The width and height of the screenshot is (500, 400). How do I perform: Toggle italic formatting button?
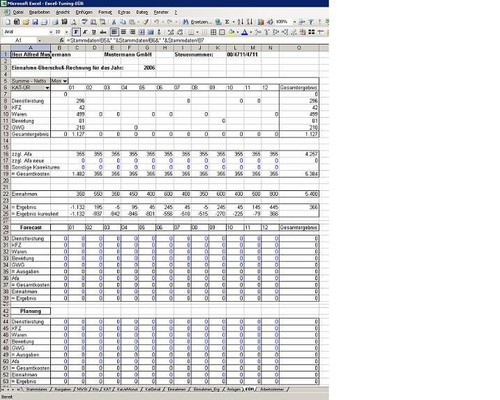tap(85, 32)
